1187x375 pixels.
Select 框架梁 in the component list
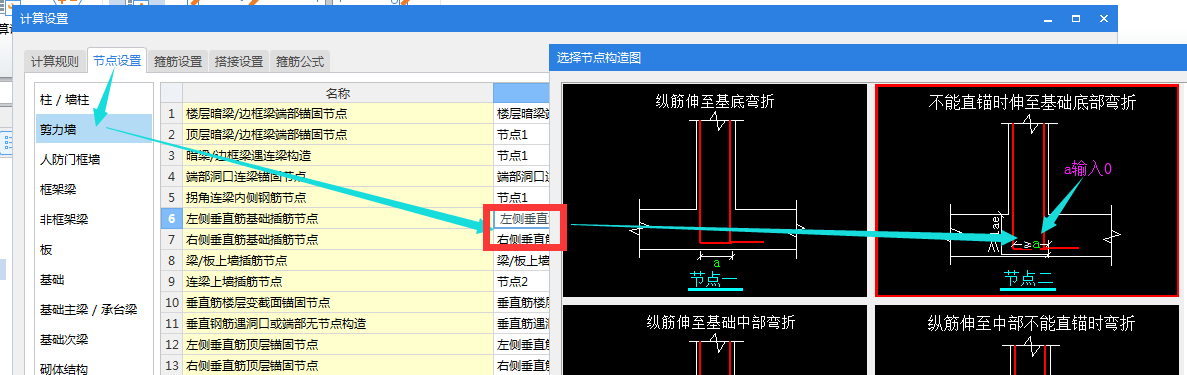(x=94, y=189)
